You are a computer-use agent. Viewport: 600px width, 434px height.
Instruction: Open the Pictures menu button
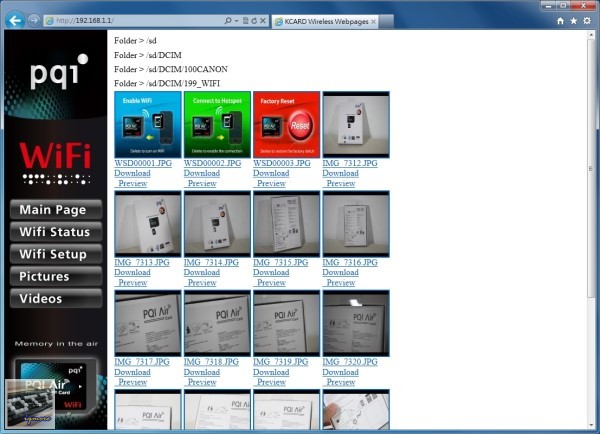tap(56, 276)
